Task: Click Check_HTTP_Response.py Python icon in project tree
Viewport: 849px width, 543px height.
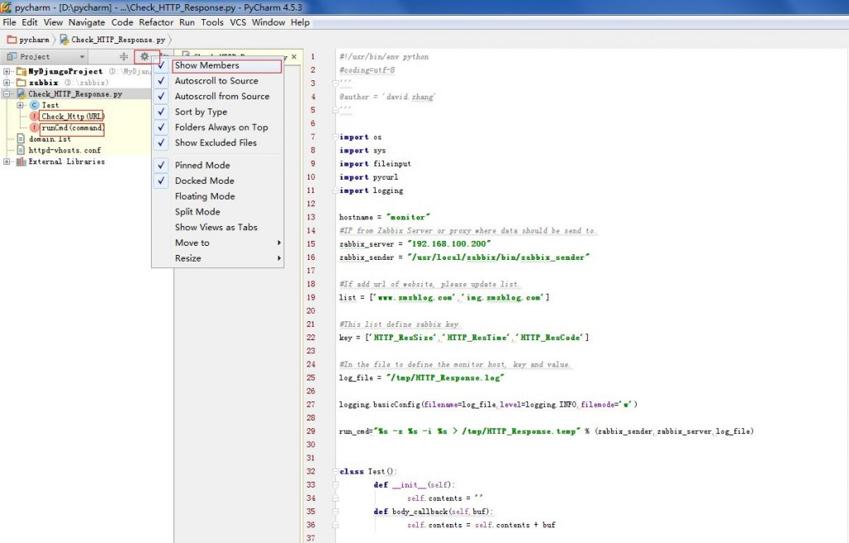Action: point(21,94)
